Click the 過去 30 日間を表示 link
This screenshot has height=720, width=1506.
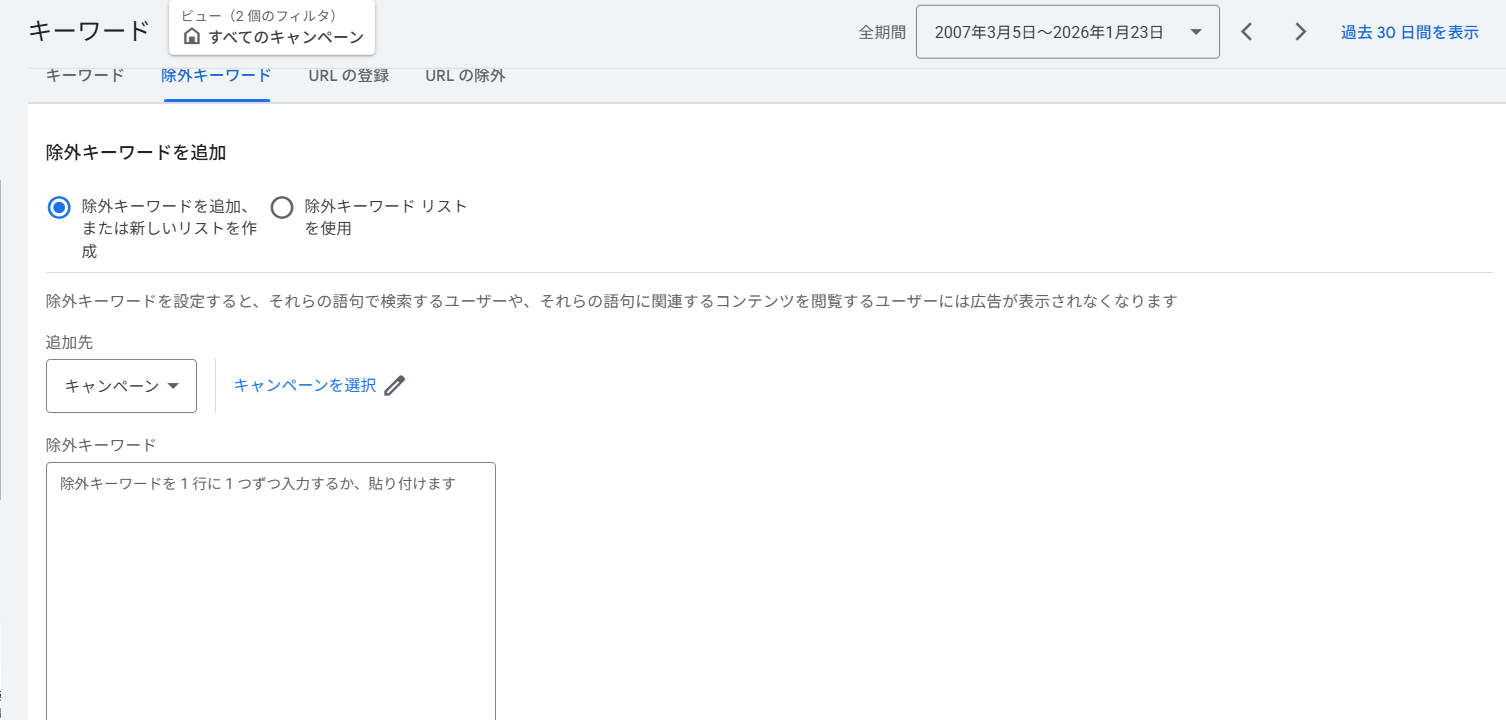tap(1409, 32)
